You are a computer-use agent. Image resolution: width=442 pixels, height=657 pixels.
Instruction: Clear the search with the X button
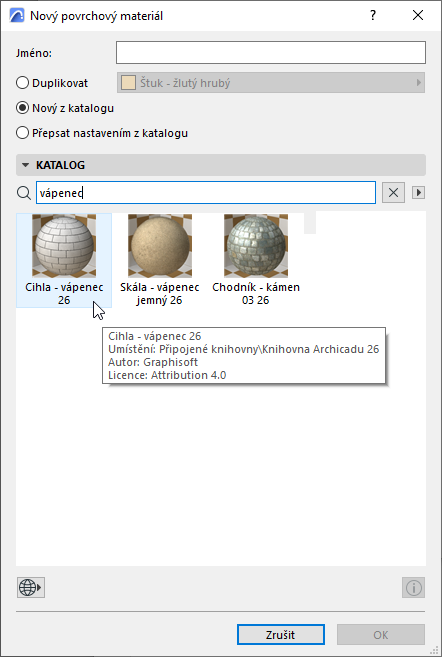[x=393, y=193]
